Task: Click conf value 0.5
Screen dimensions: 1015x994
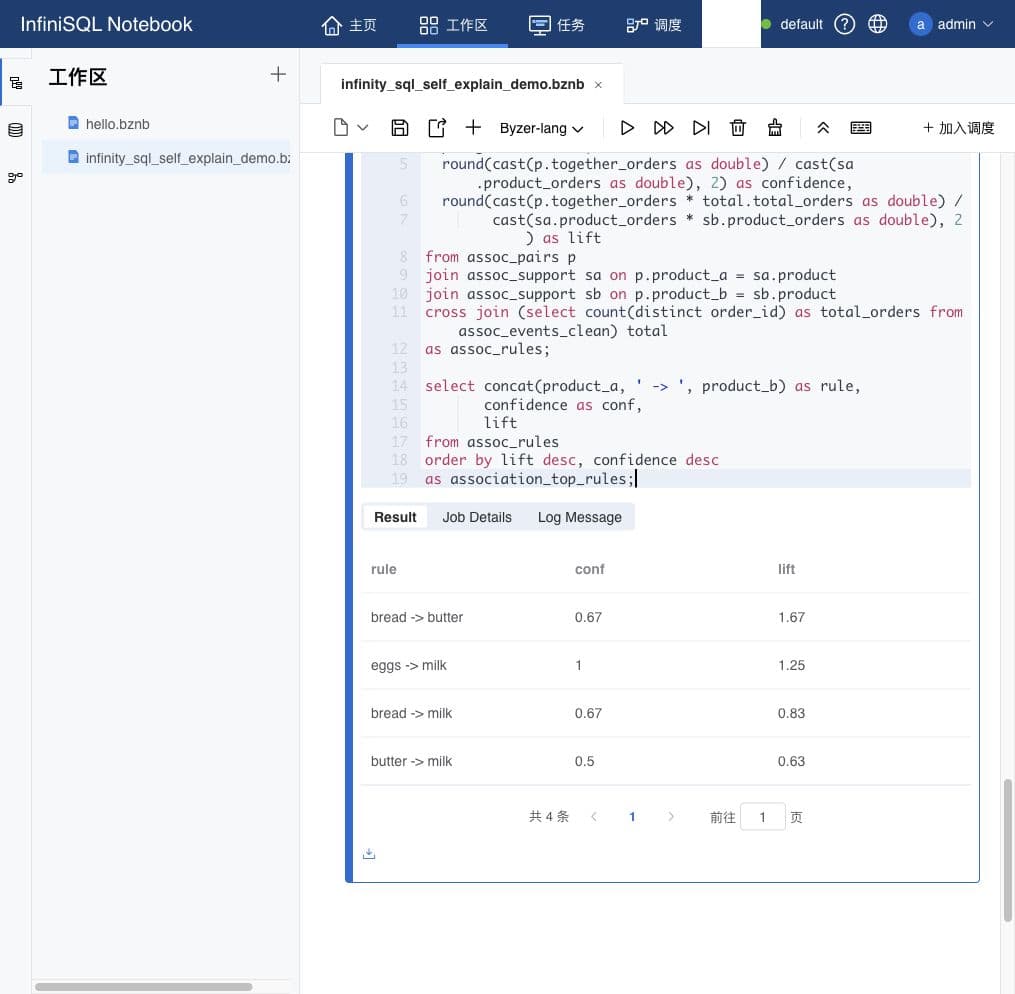Action: 584,761
